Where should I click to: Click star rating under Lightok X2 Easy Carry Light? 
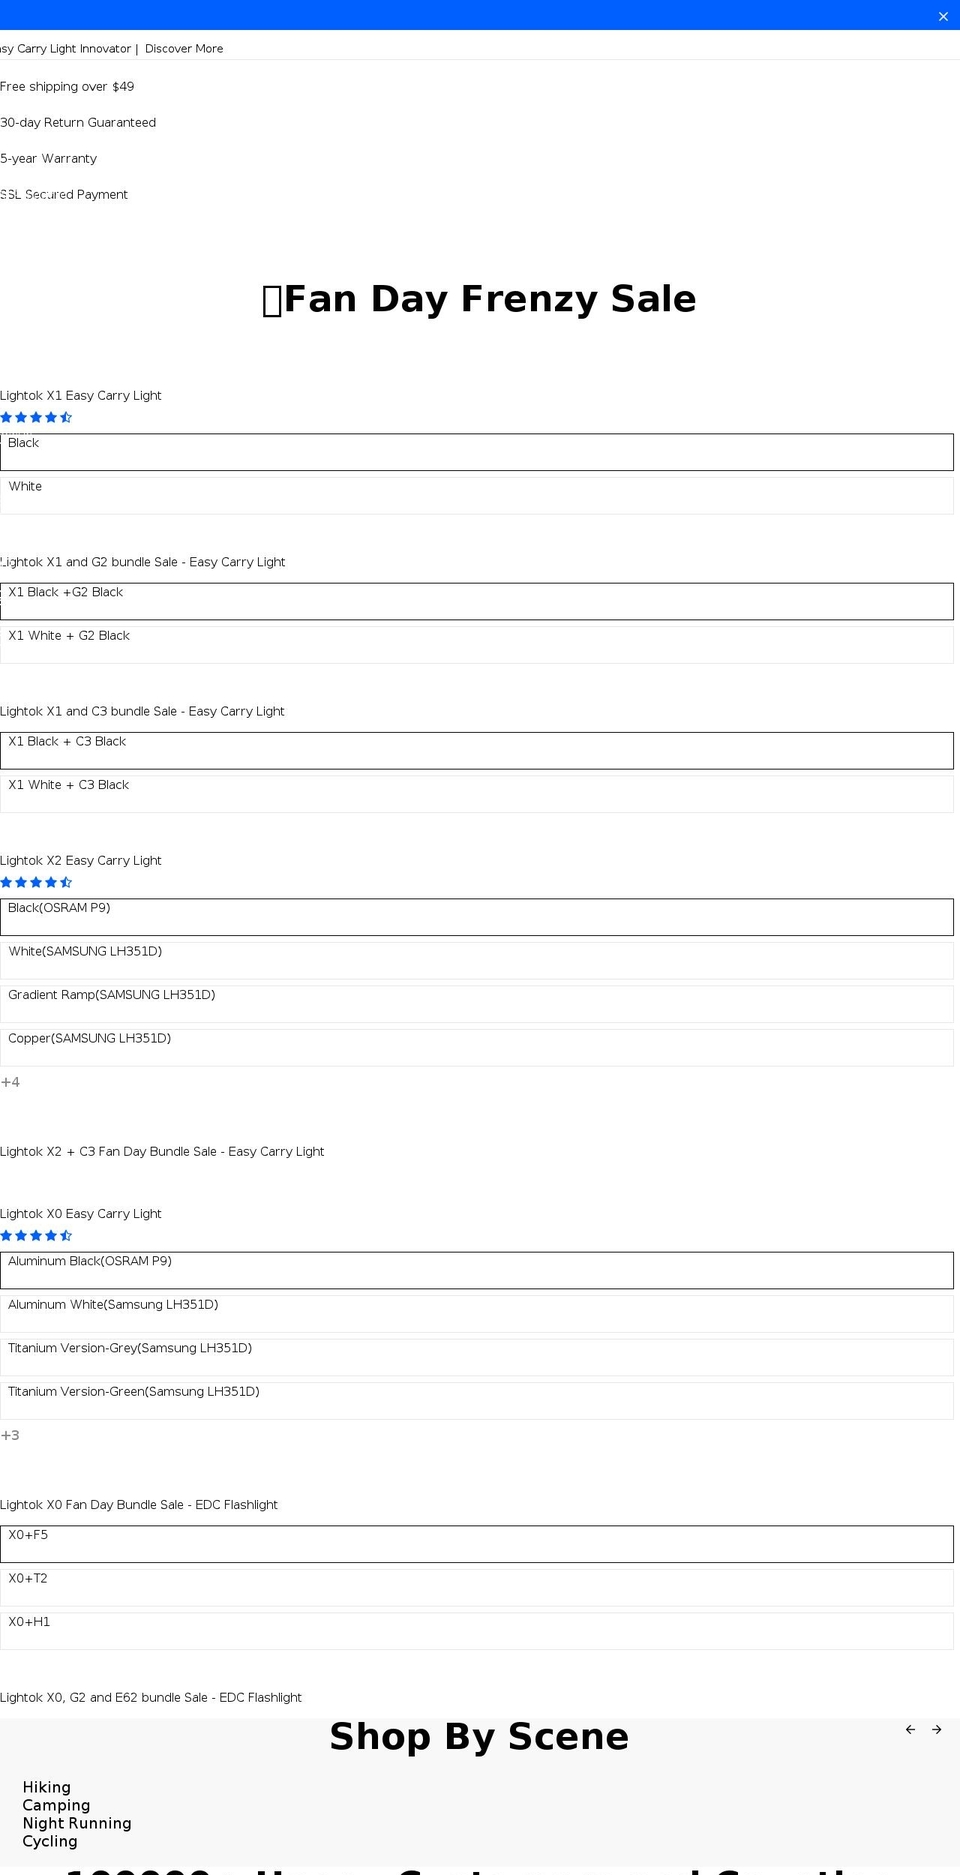[36, 882]
